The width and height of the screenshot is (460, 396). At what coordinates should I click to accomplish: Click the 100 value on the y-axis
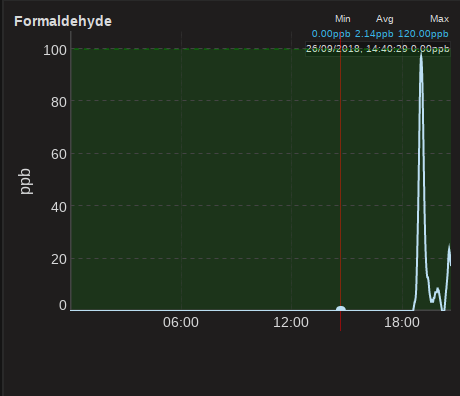tap(55, 50)
